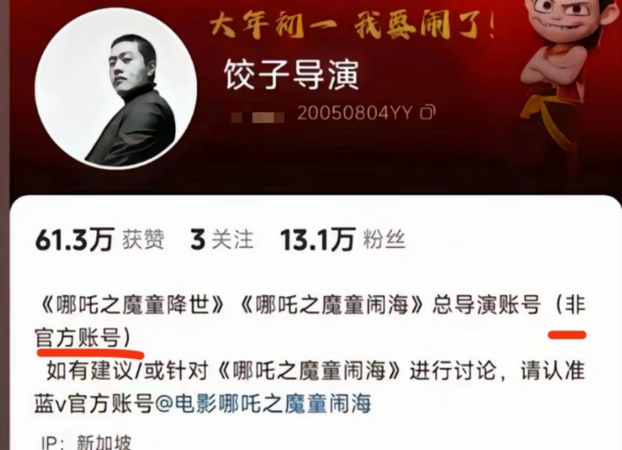Tap the IP: 新加坡 location text
The image size is (622, 450).
point(86,442)
